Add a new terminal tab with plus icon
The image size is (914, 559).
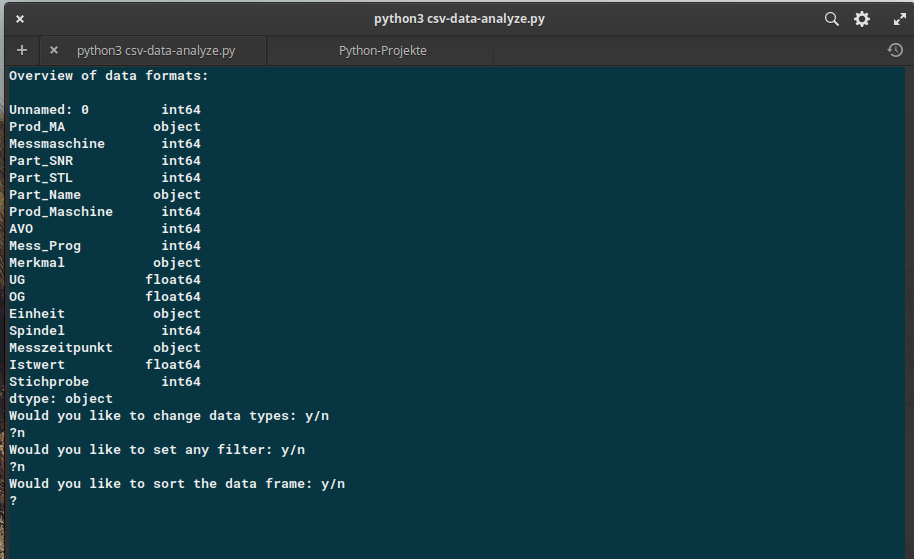22,50
